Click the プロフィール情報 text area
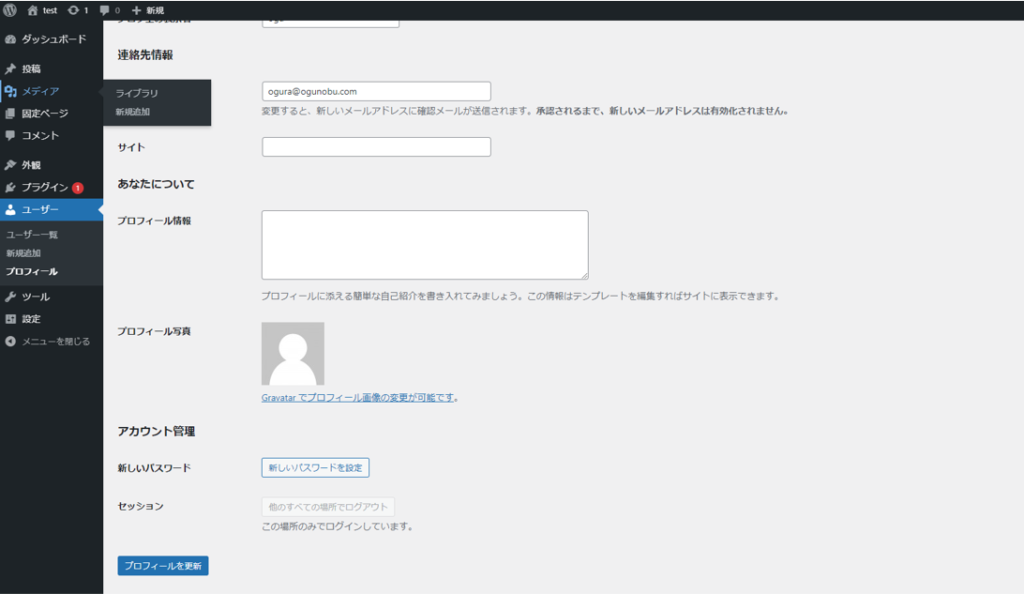The height and width of the screenshot is (594, 1024). [425, 245]
